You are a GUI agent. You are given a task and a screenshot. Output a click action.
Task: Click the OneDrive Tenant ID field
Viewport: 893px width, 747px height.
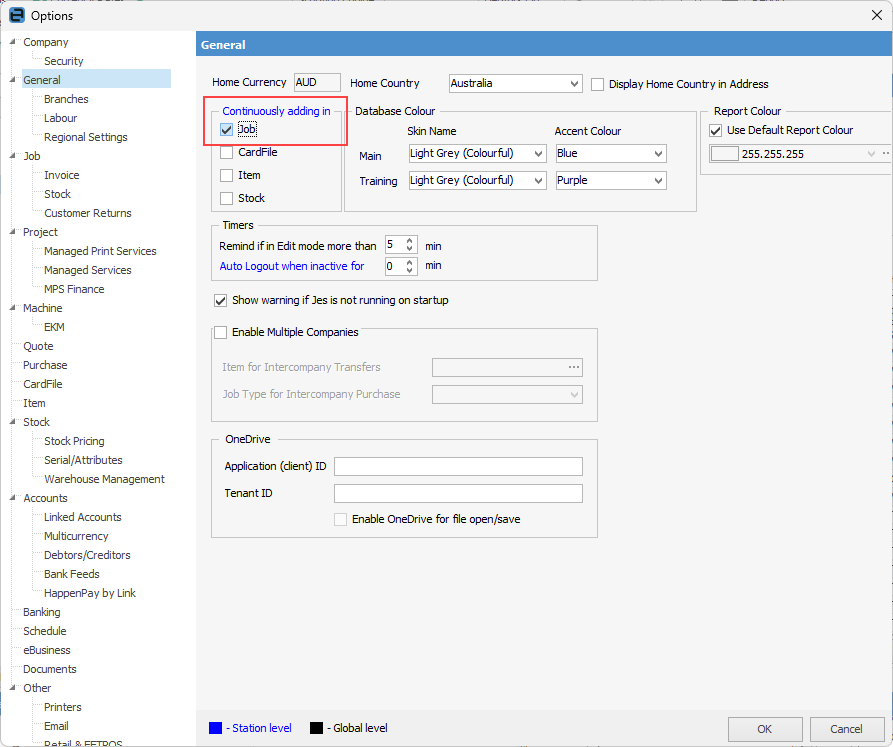coord(457,493)
